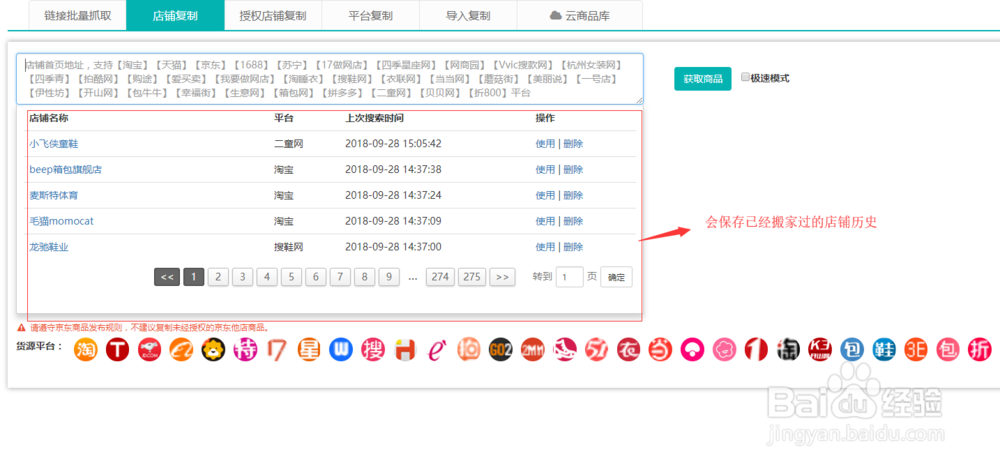
Task: Select the pink 搜 platform icon
Action: click(x=373, y=349)
